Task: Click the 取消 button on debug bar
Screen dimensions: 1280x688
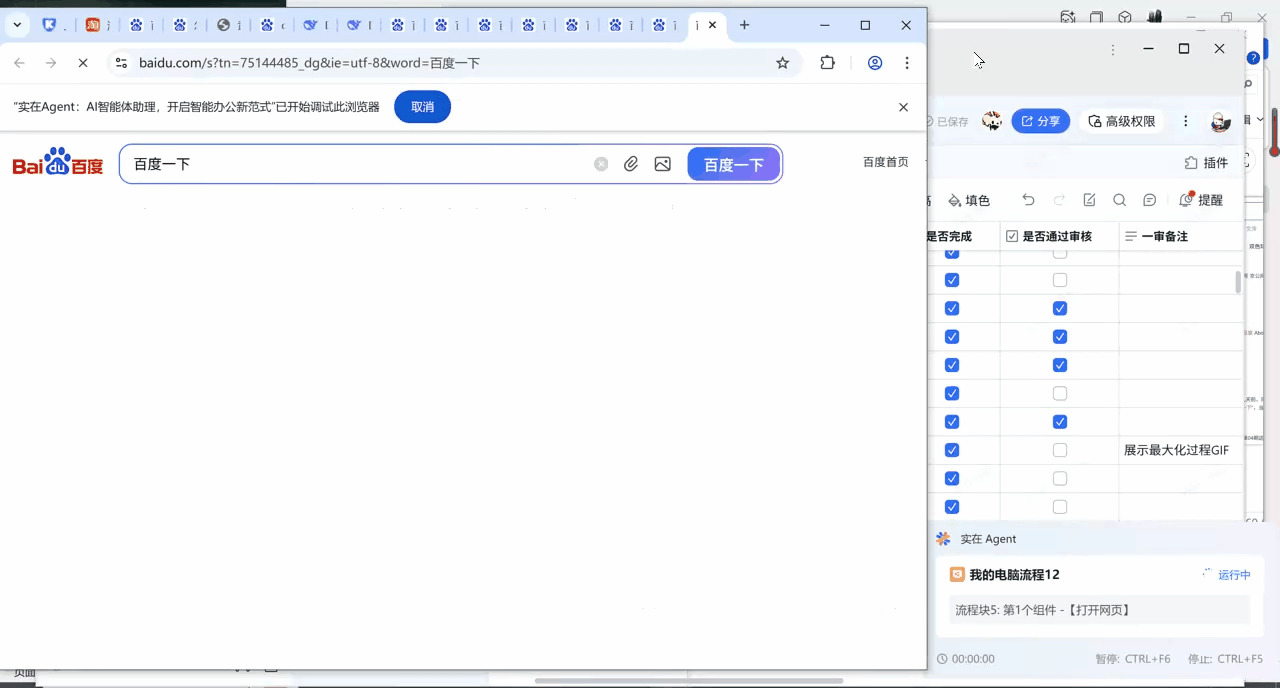Action: 422,107
